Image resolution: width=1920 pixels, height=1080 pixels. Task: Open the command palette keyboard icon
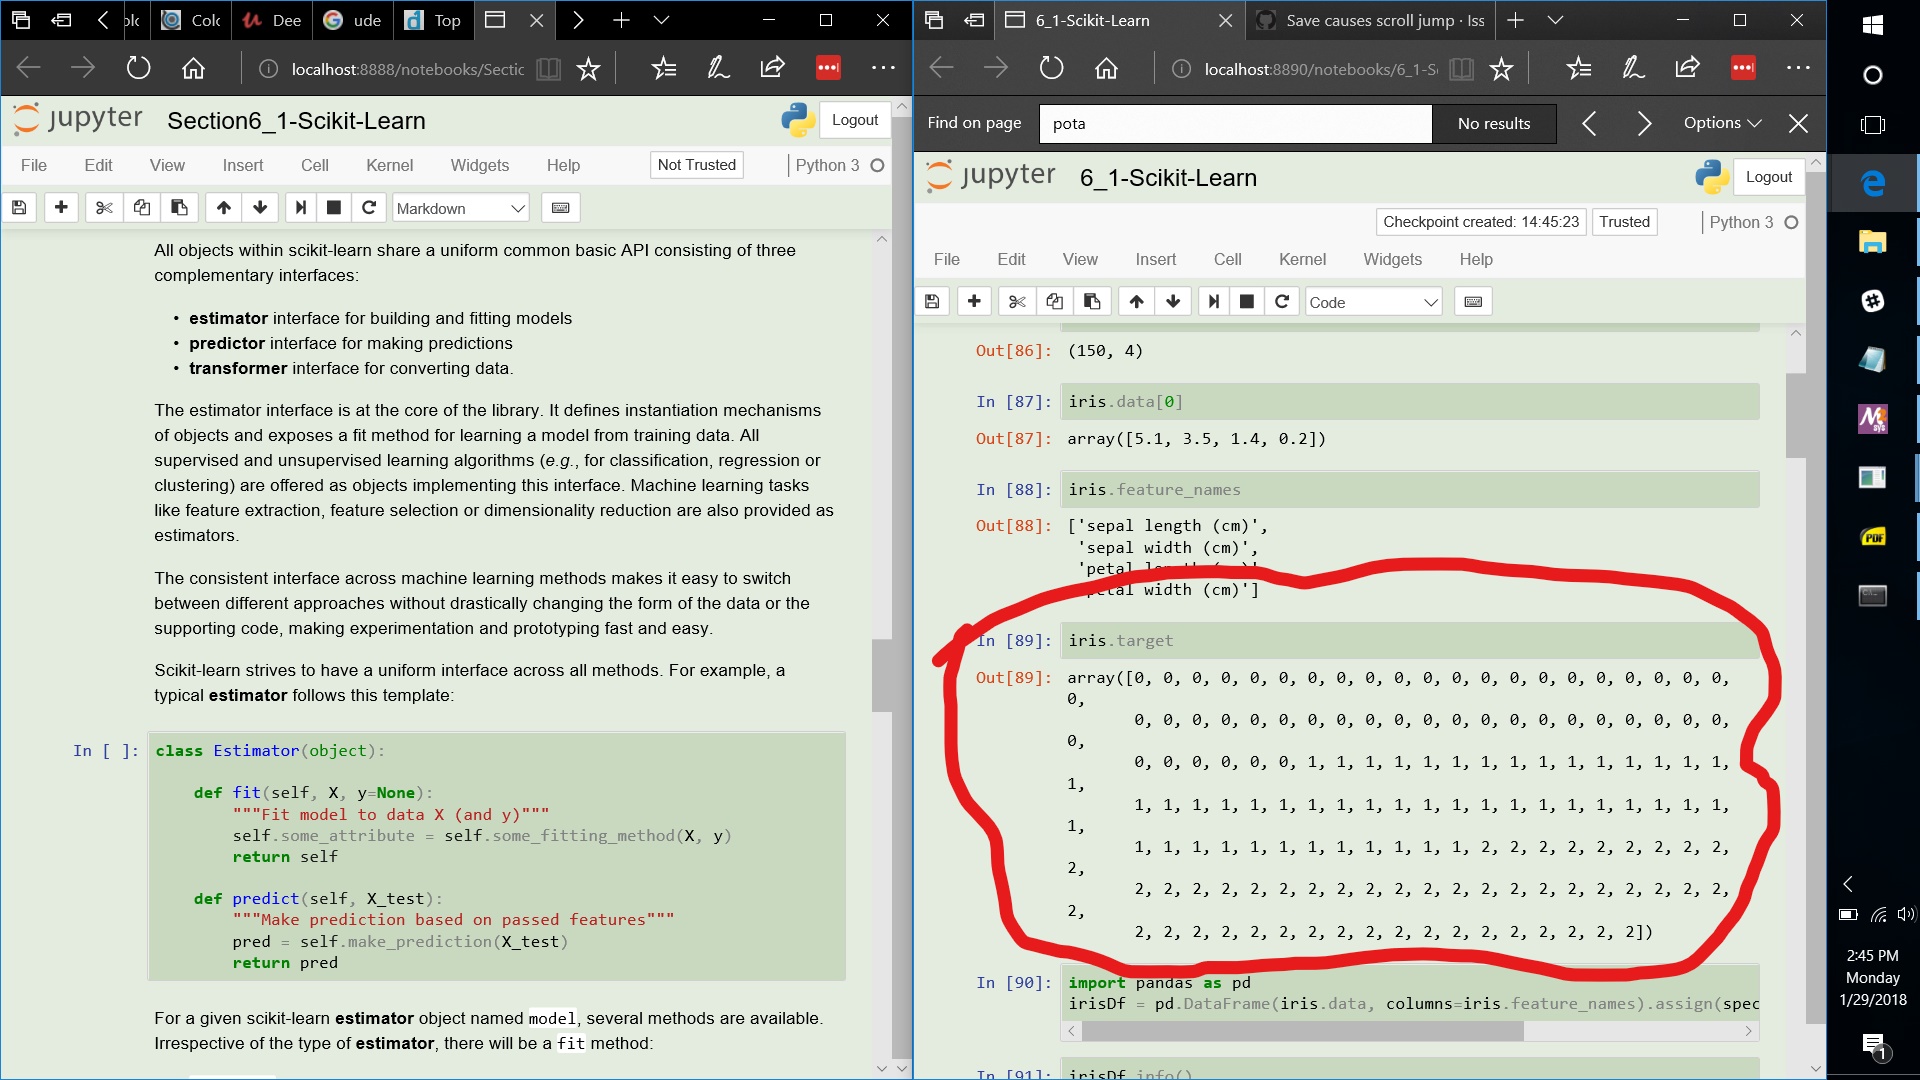1473,301
